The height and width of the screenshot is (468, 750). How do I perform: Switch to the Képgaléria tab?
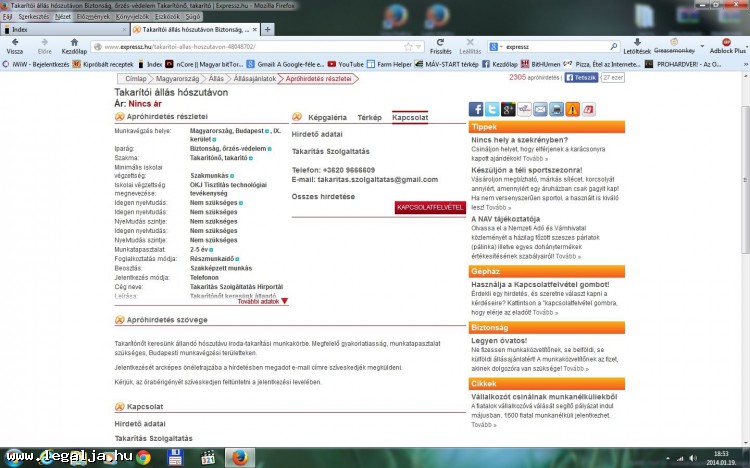pyautogui.click(x=329, y=117)
